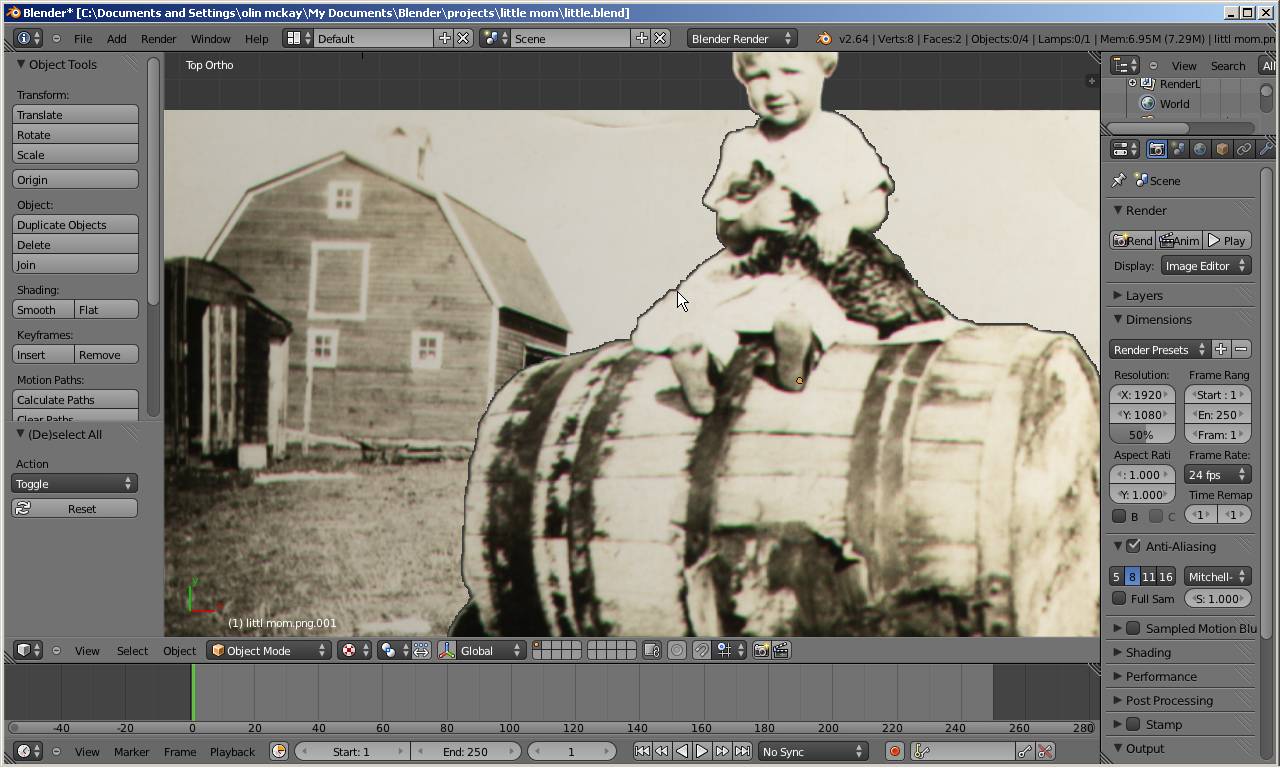Toggle the lock layers to scene icon
Viewport: 1280px width, 768px height.
(x=651, y=650)
